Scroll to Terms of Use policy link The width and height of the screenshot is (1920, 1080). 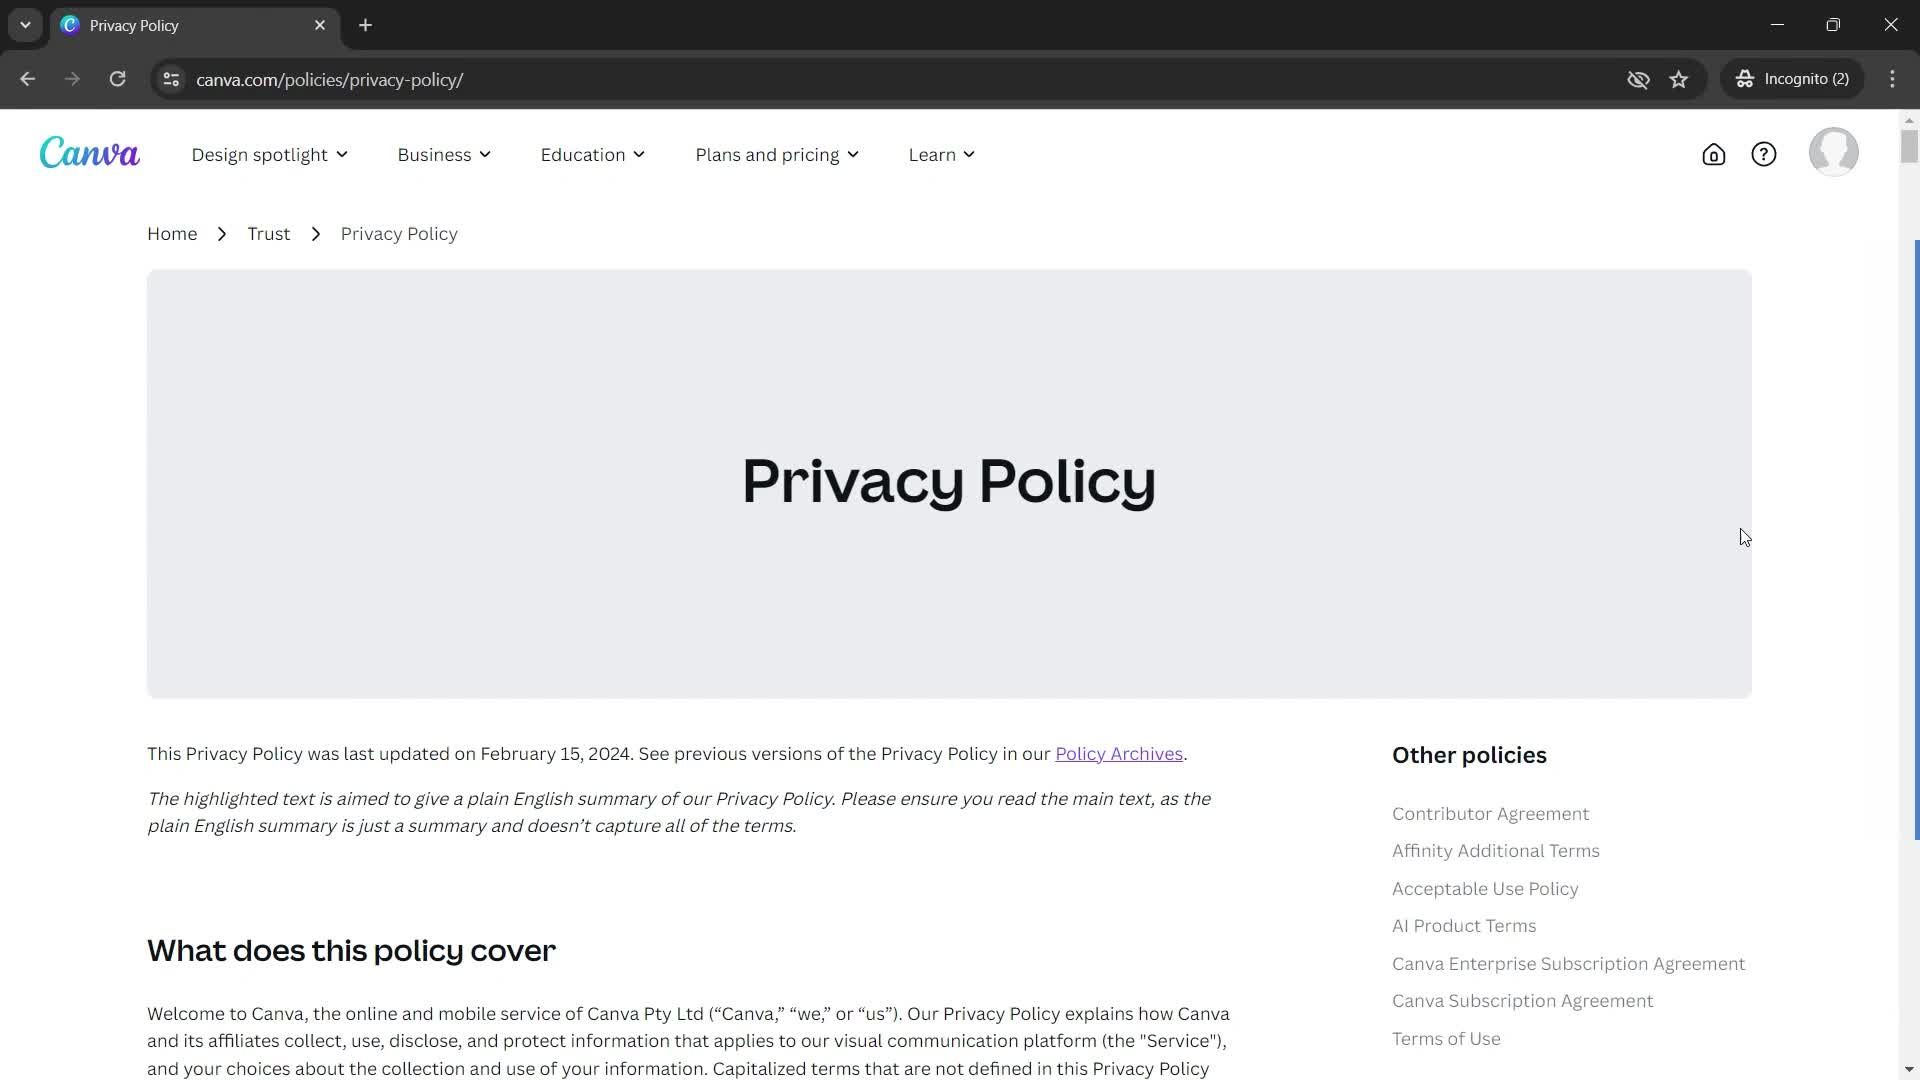tap(1445, 1040)
